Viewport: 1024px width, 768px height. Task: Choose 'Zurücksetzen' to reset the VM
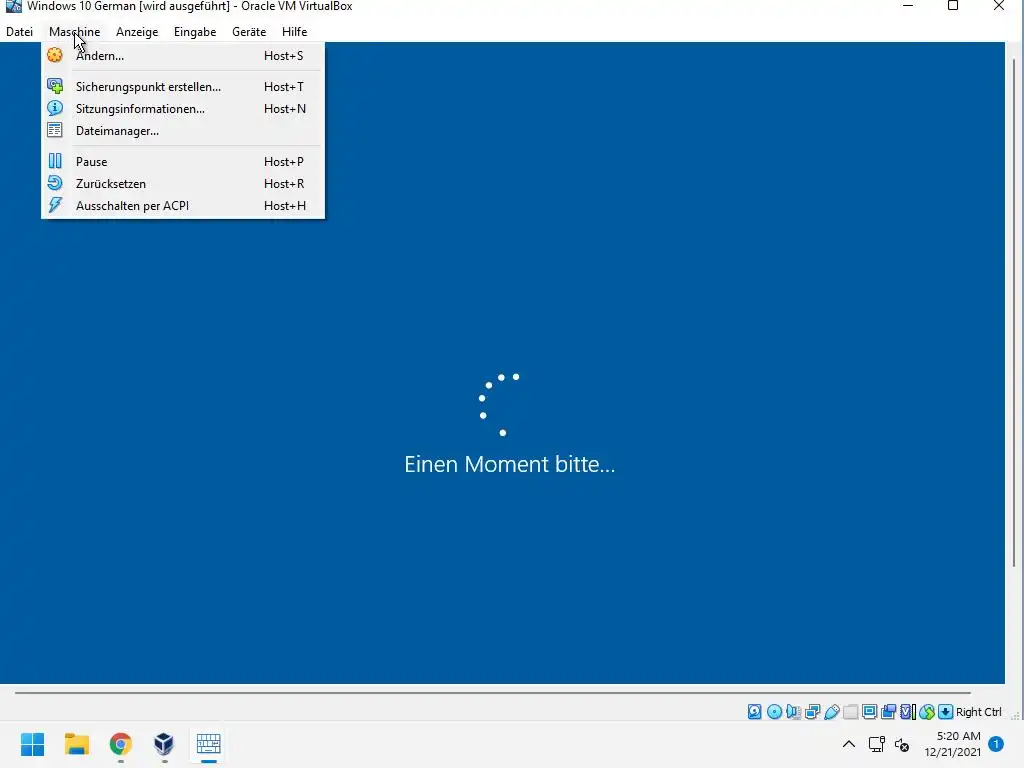(x=183, y=184)
